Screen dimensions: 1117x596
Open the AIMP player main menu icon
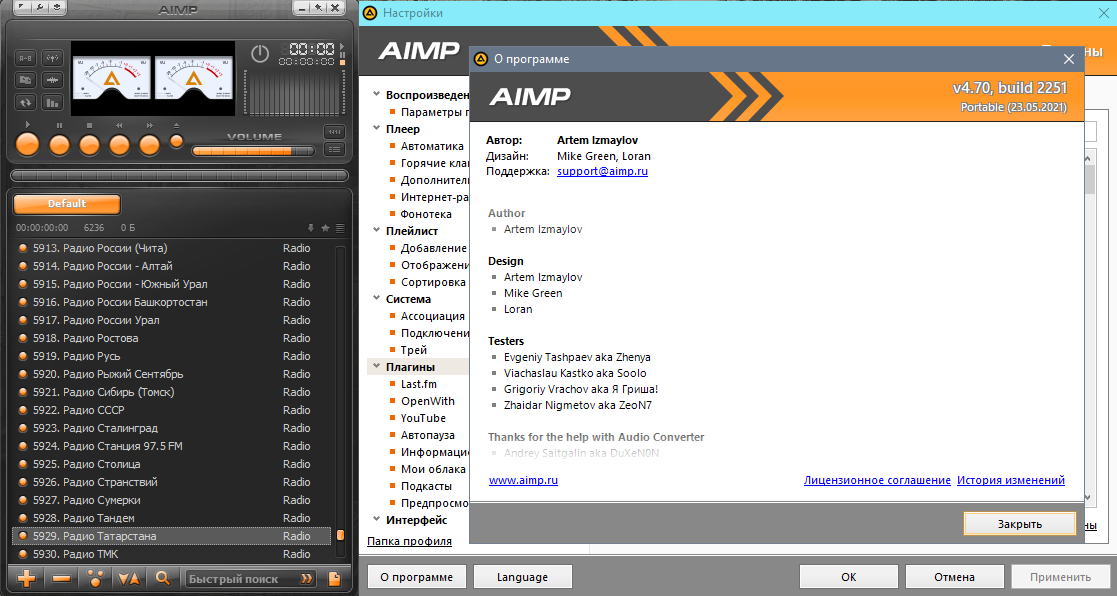click(23, 8)
